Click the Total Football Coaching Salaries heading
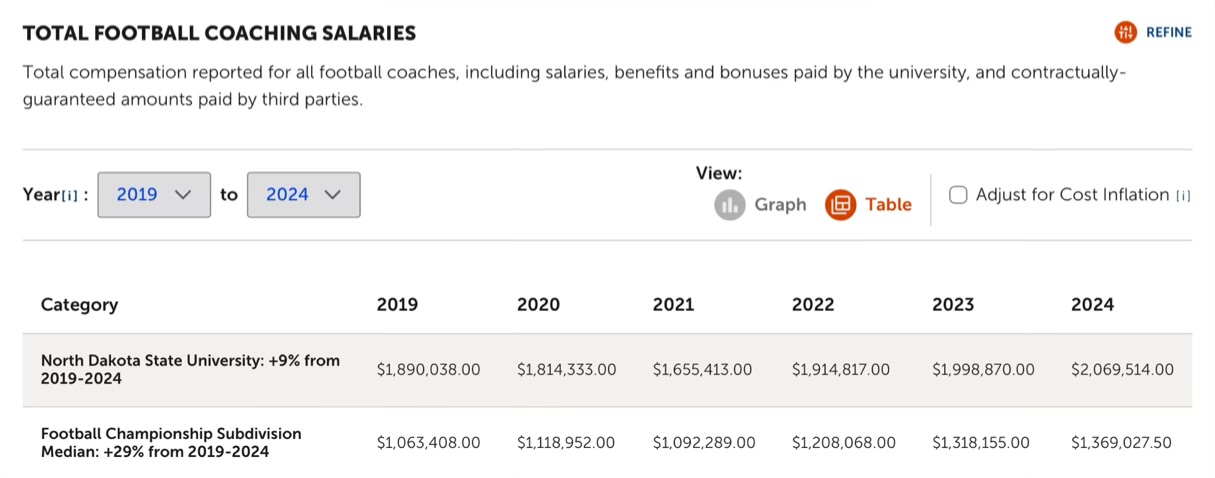 219,33
